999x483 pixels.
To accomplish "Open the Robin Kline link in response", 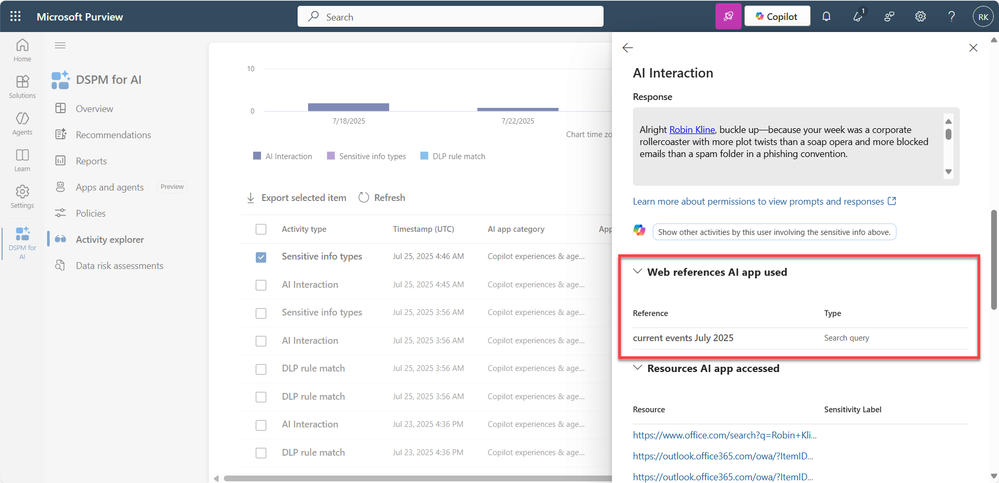I will (692, 130).
